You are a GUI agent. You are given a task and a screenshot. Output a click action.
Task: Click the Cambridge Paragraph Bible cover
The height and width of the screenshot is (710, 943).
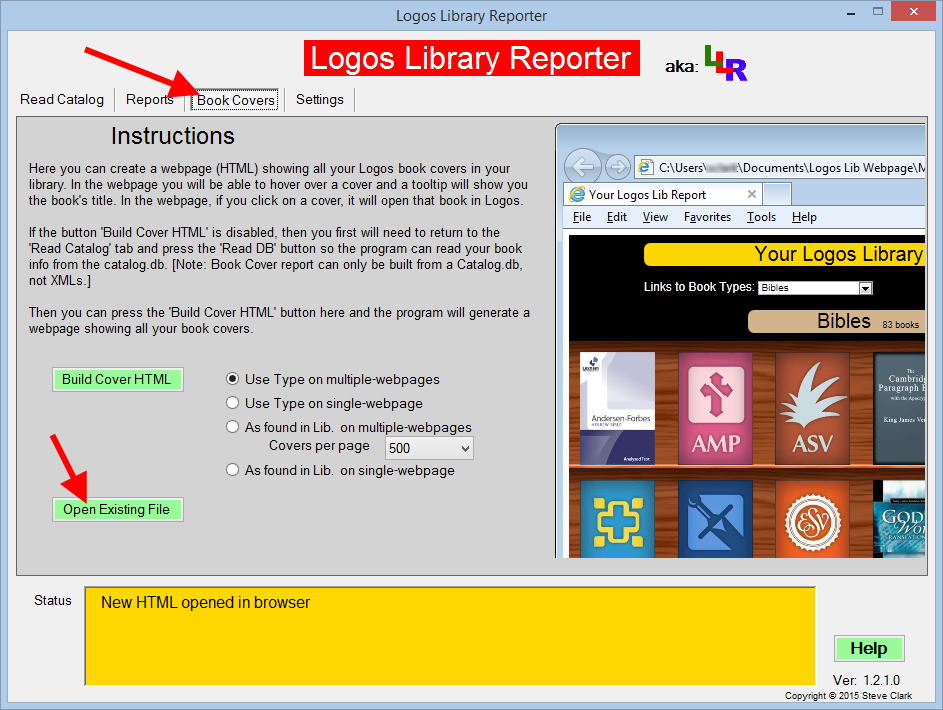click(899, 408)
